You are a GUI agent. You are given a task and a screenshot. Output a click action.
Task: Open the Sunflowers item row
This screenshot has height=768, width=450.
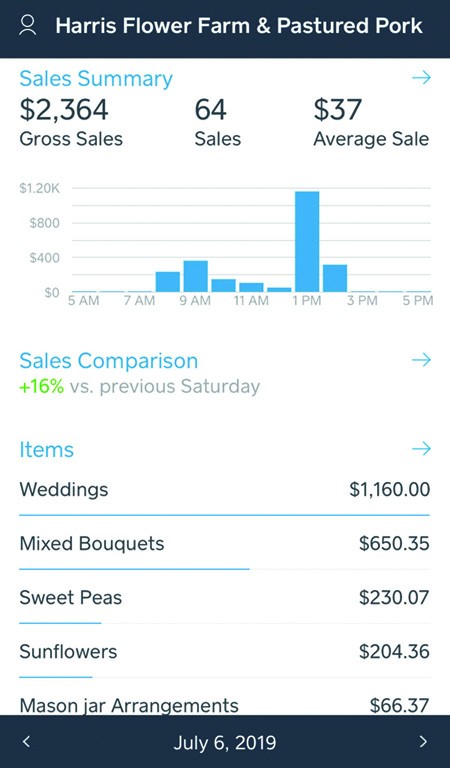[x=225, y=651]
